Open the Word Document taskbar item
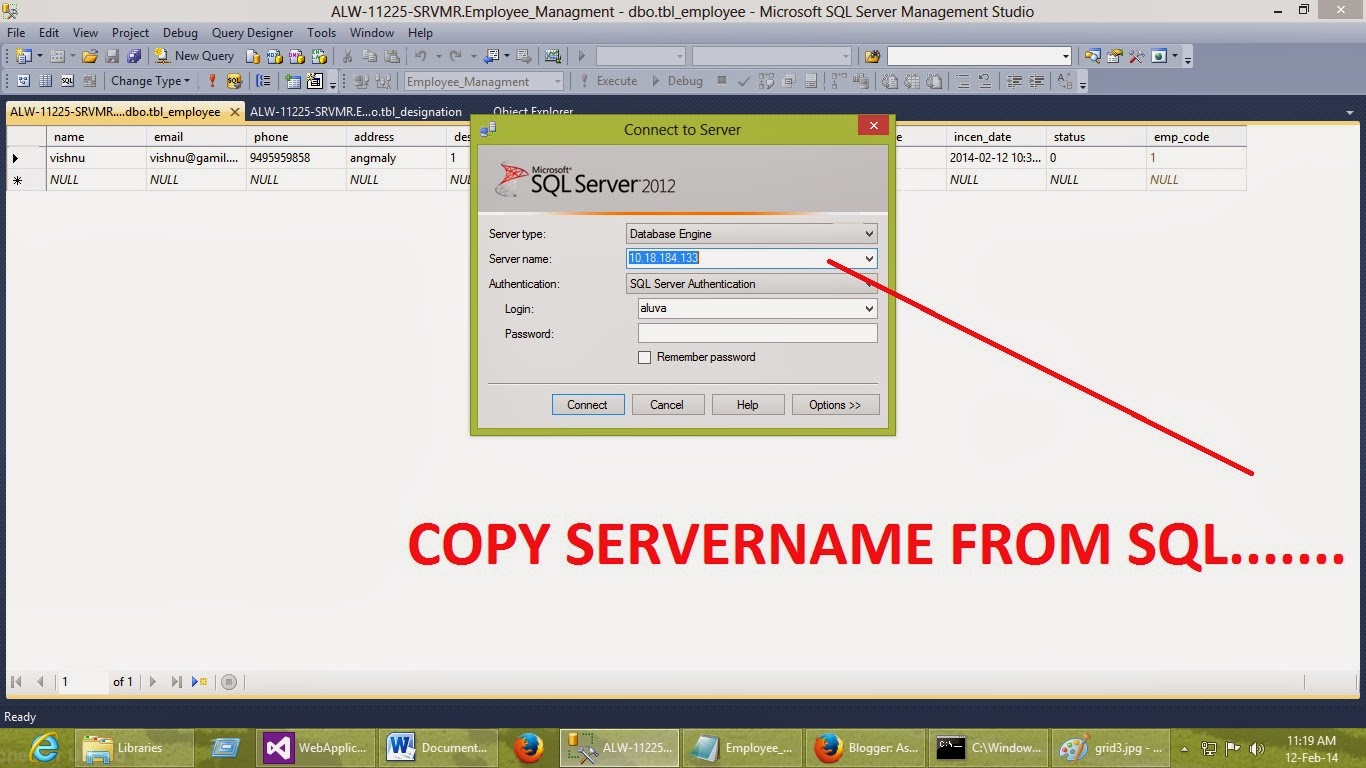This screenshot has height=768, width=1366. point(438,747)
